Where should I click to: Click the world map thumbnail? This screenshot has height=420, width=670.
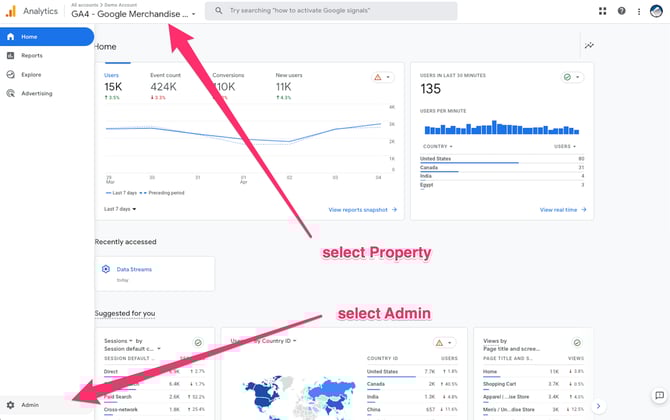298,397
